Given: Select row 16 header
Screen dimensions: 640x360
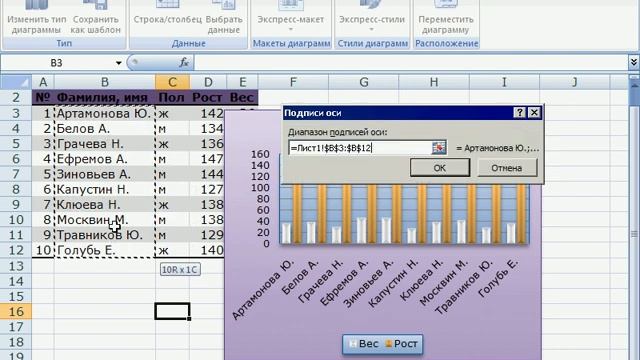Looking at the screenshot, I should [16, 311].
